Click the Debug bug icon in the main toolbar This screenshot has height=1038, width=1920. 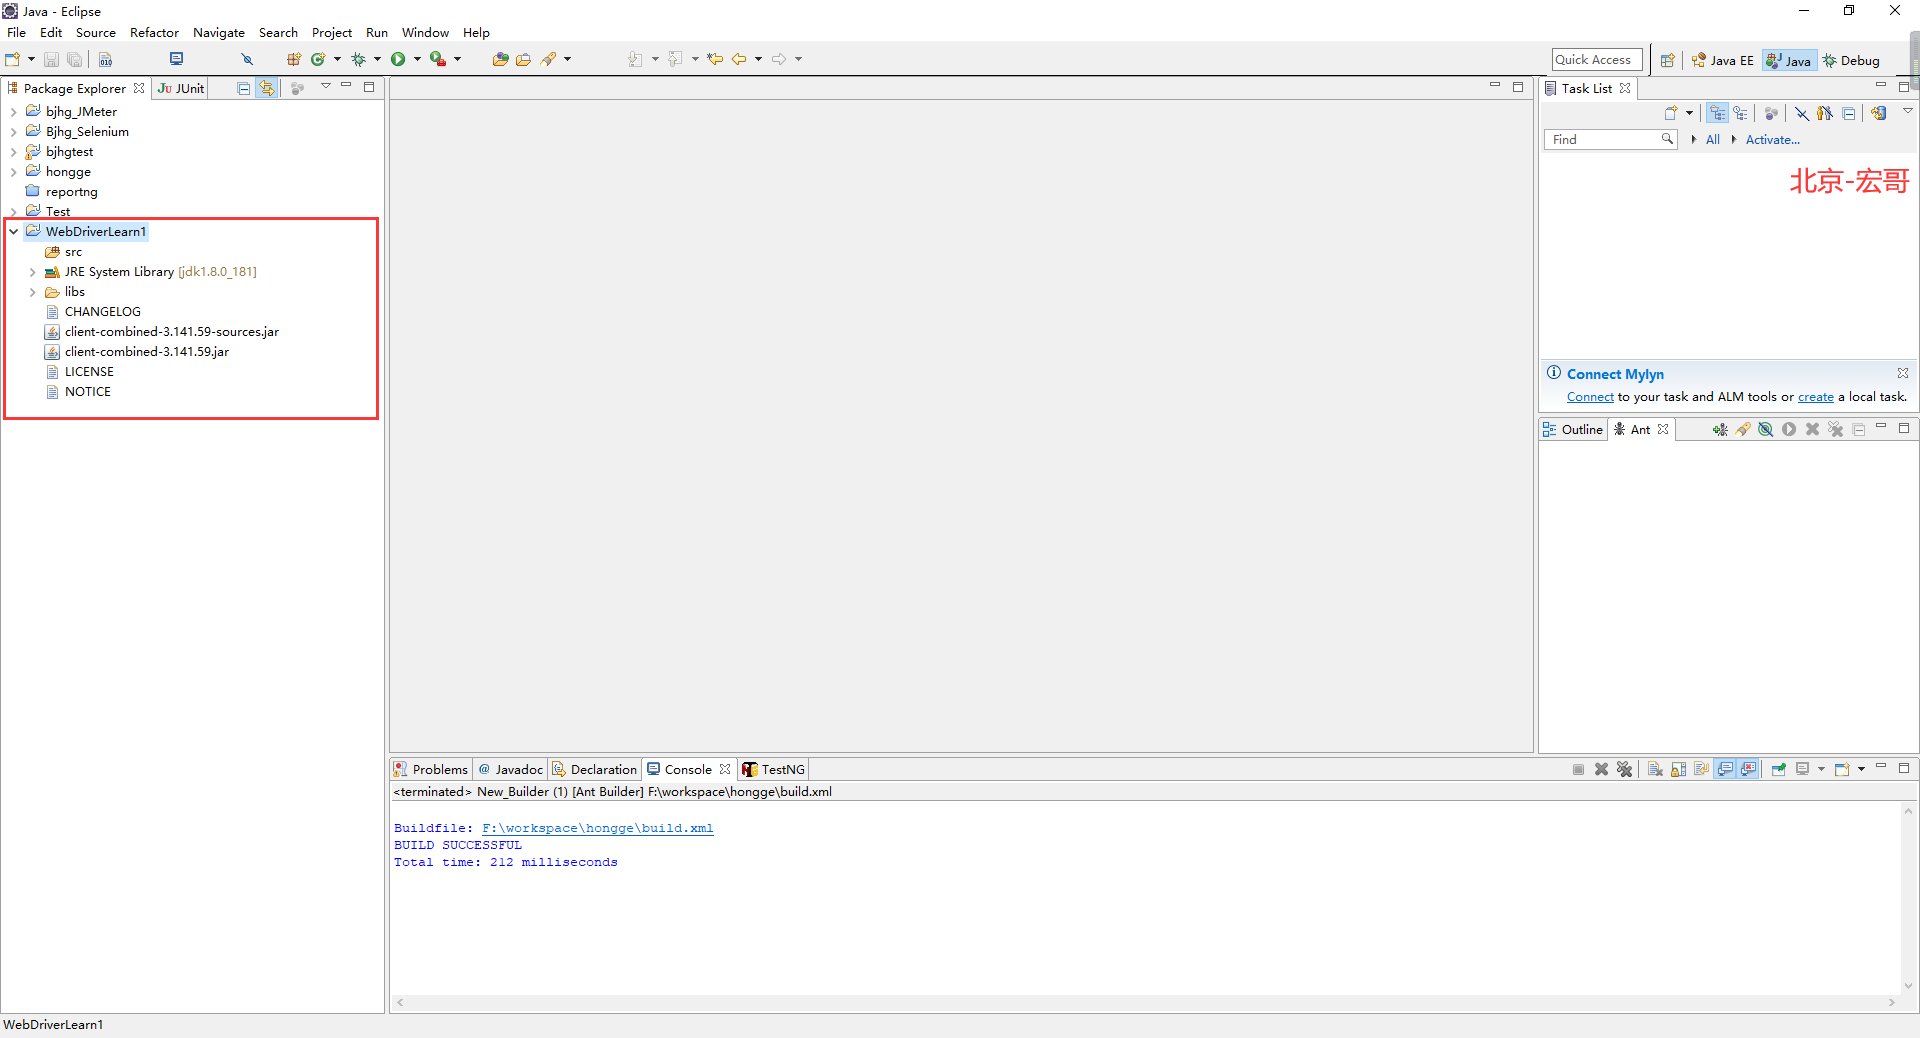358,59
